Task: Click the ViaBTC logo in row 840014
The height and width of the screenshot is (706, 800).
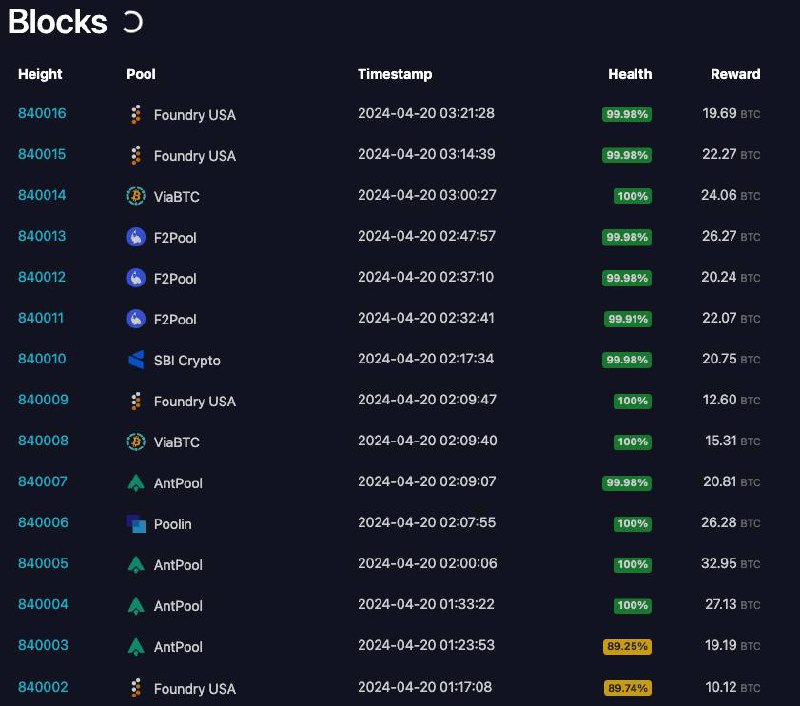Action: (136, 196)
